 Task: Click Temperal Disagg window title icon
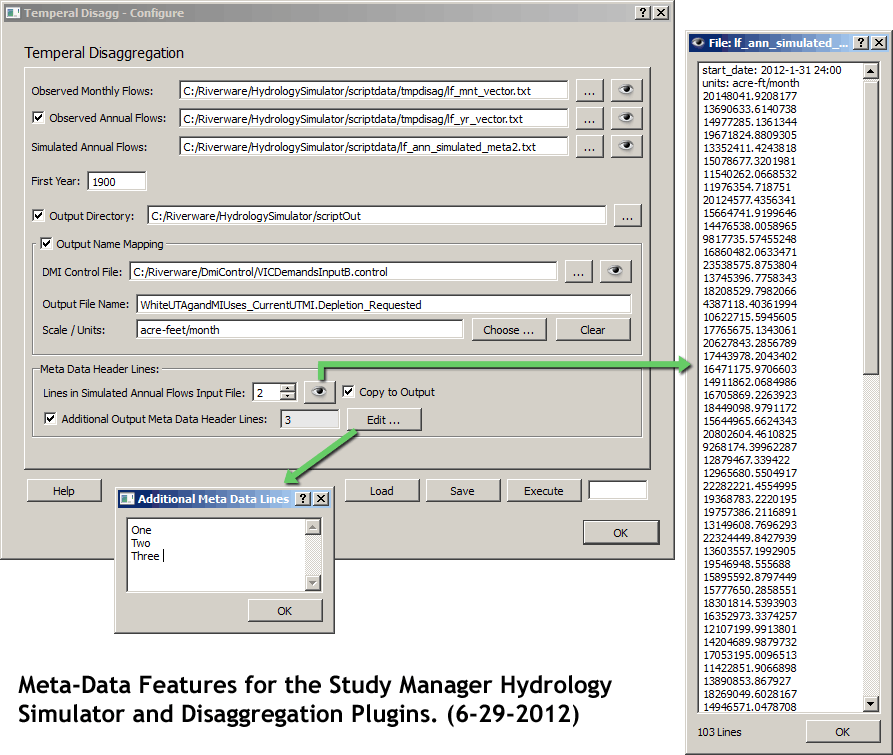coord(13,13)
